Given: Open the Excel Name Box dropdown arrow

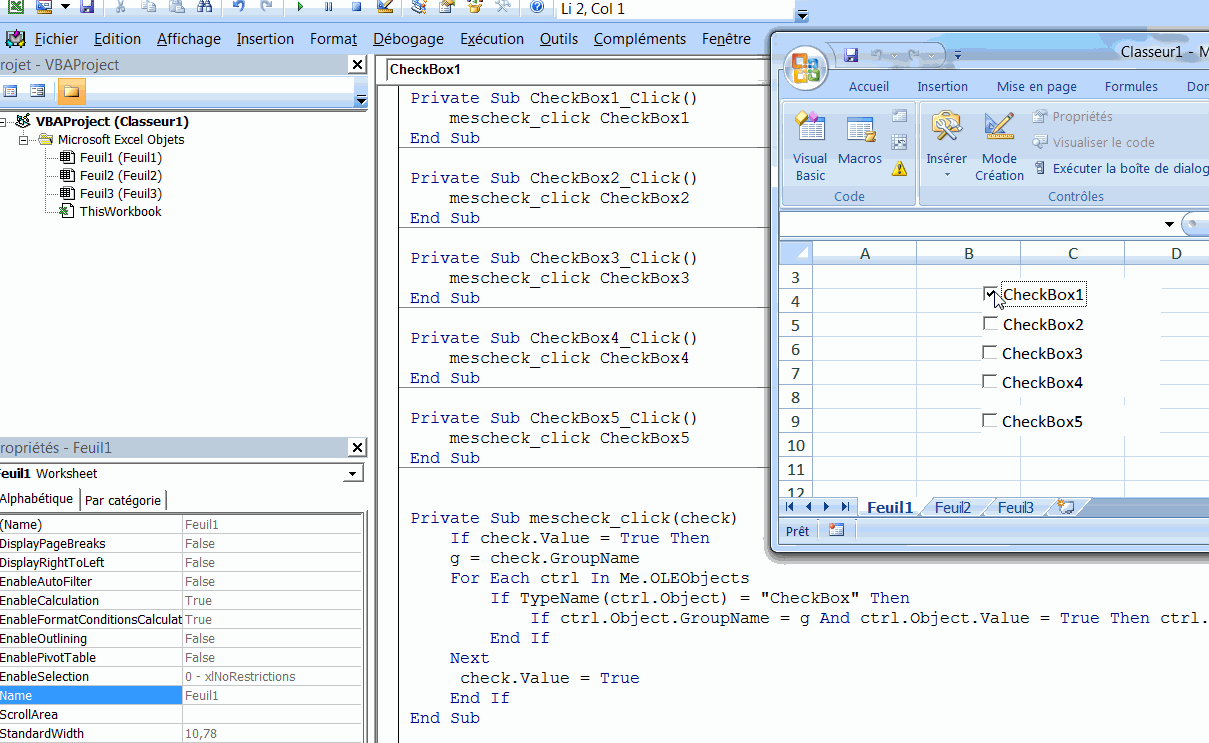Looking at the screenshot, I should click(x=1169, y=223).
